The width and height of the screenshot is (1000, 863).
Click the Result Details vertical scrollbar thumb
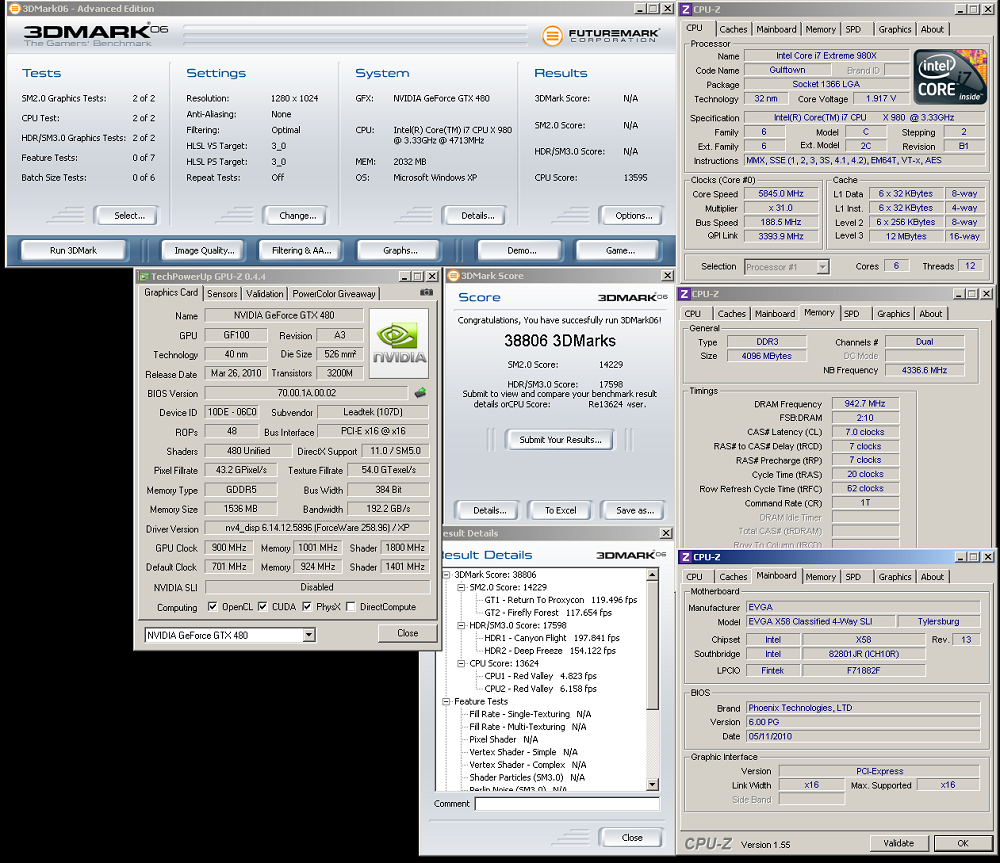coord(652,645)
